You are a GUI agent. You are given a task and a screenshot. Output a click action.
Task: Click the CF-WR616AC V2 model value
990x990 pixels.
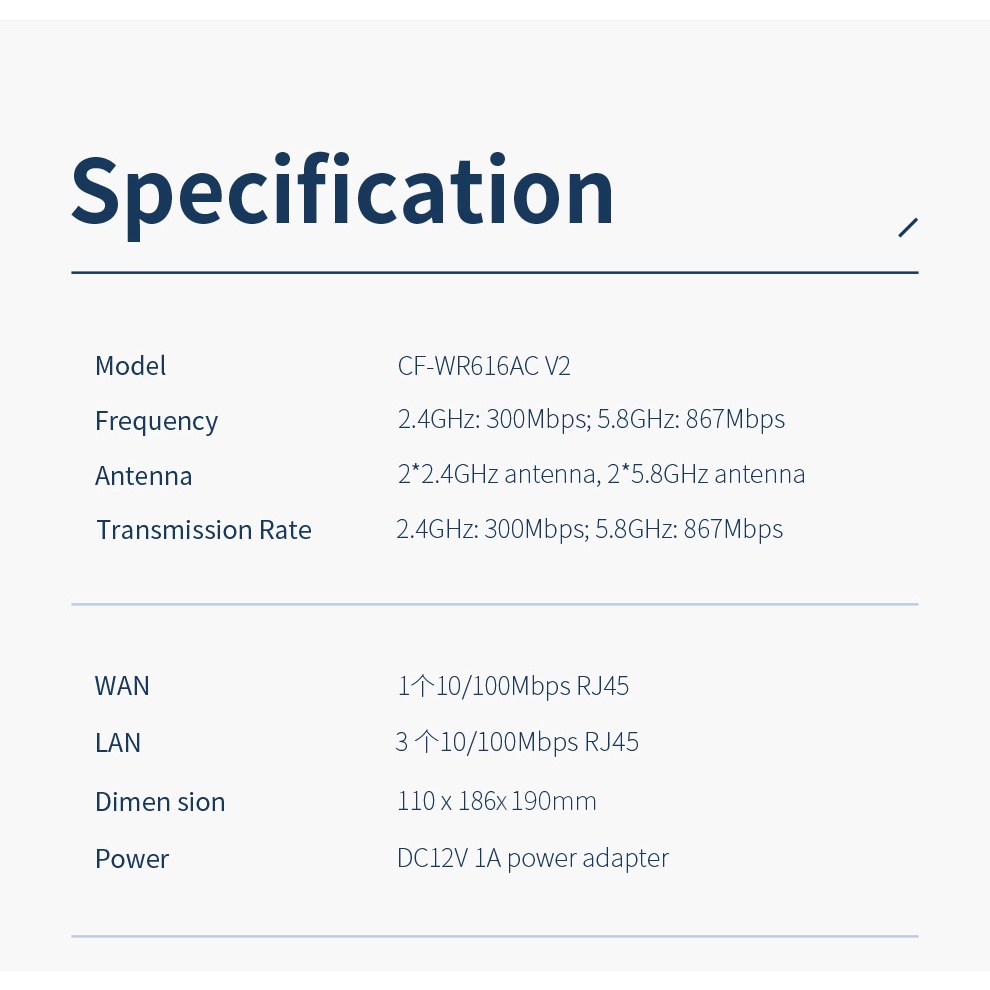[x=484, y=366]
